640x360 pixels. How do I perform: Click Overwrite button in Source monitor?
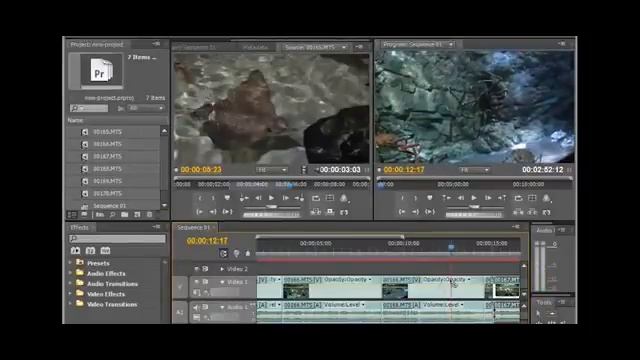coord(330,212)
